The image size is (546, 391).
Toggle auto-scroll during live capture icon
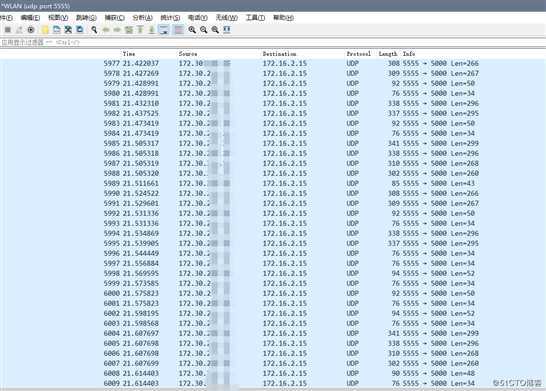coord(164,30)
